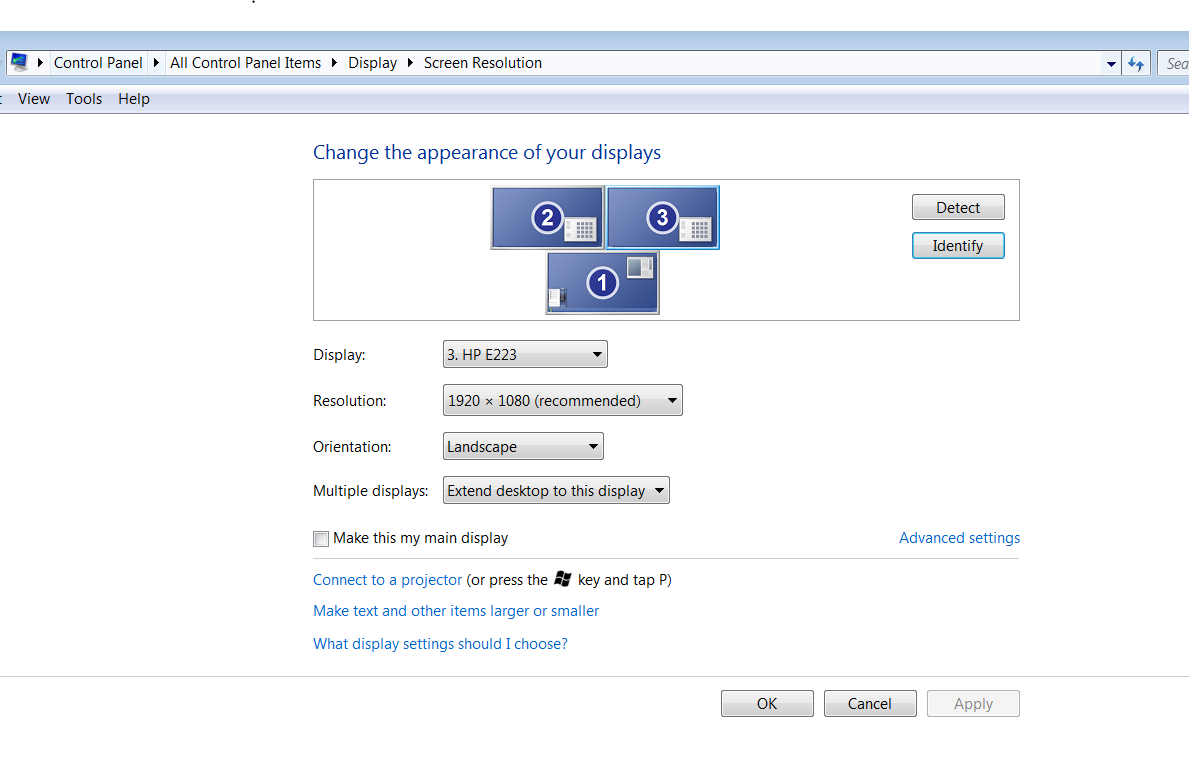The width and height of the screenshot is (1189, 777).
Task: Open the Display dropdown showing HP E223
Action: (525, 354)
